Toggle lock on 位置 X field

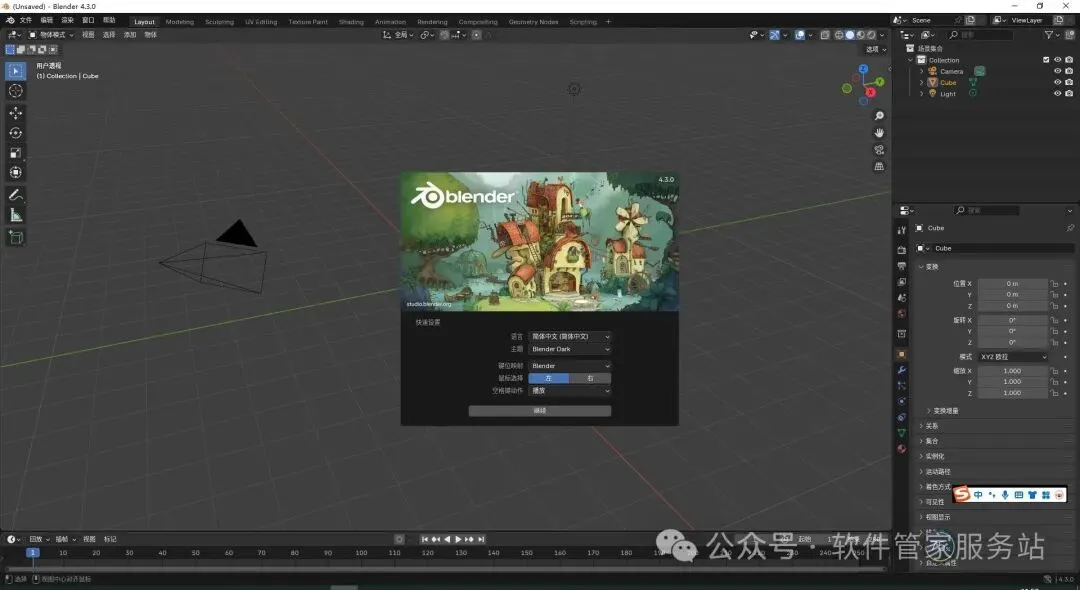click(1054, 284)
